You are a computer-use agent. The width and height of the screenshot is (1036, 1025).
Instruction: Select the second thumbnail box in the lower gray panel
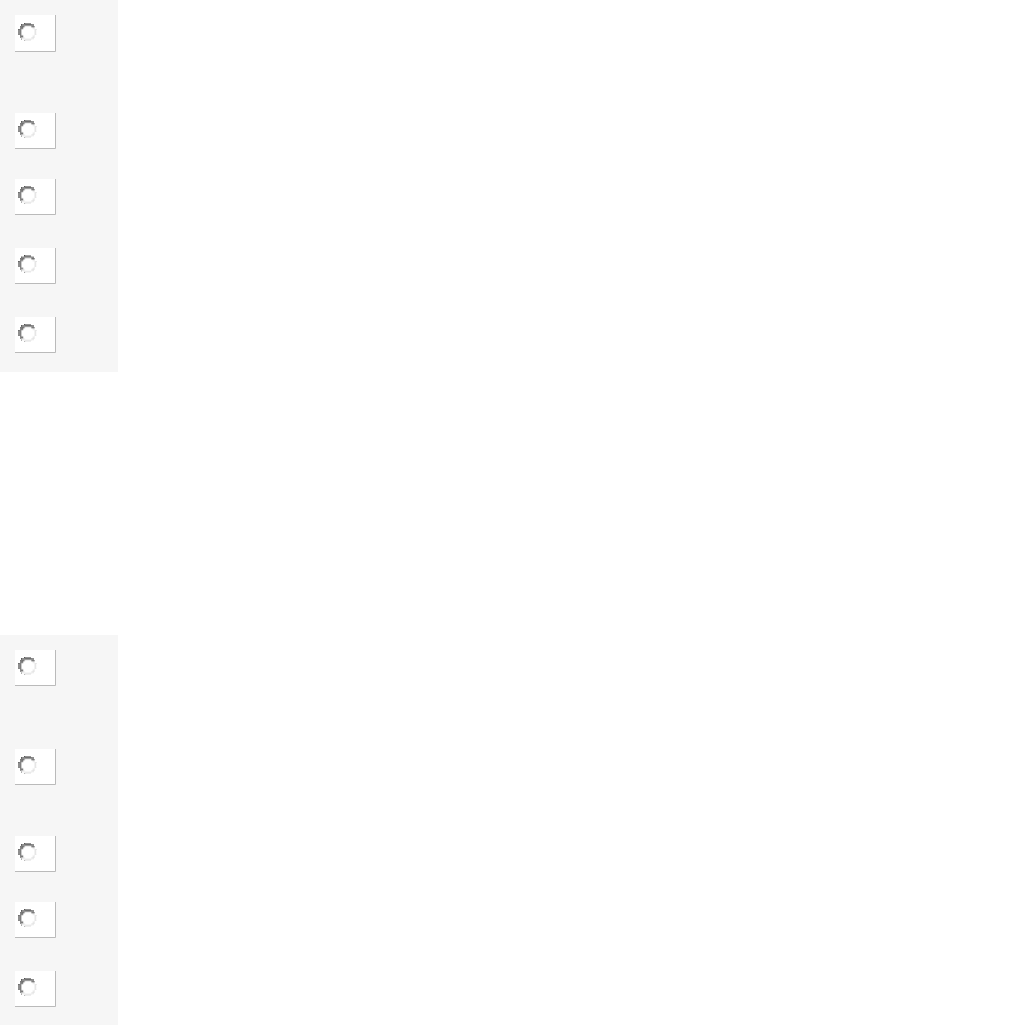(35, 767)
